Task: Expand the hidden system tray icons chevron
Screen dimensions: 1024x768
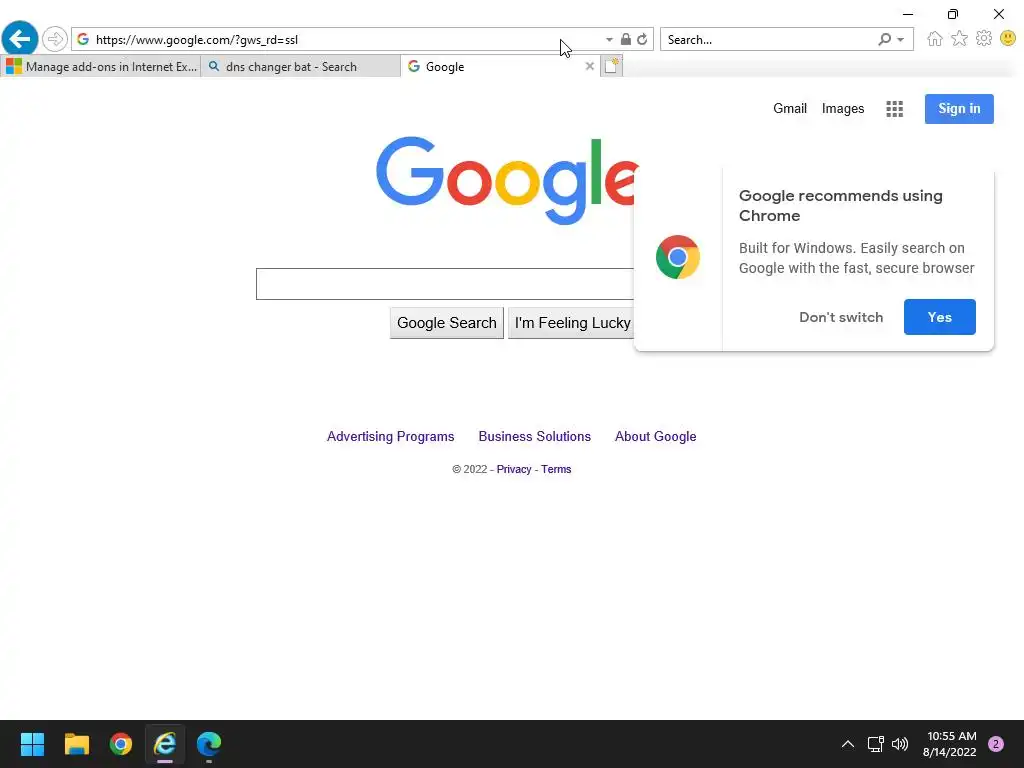Action: coord(848,744)
